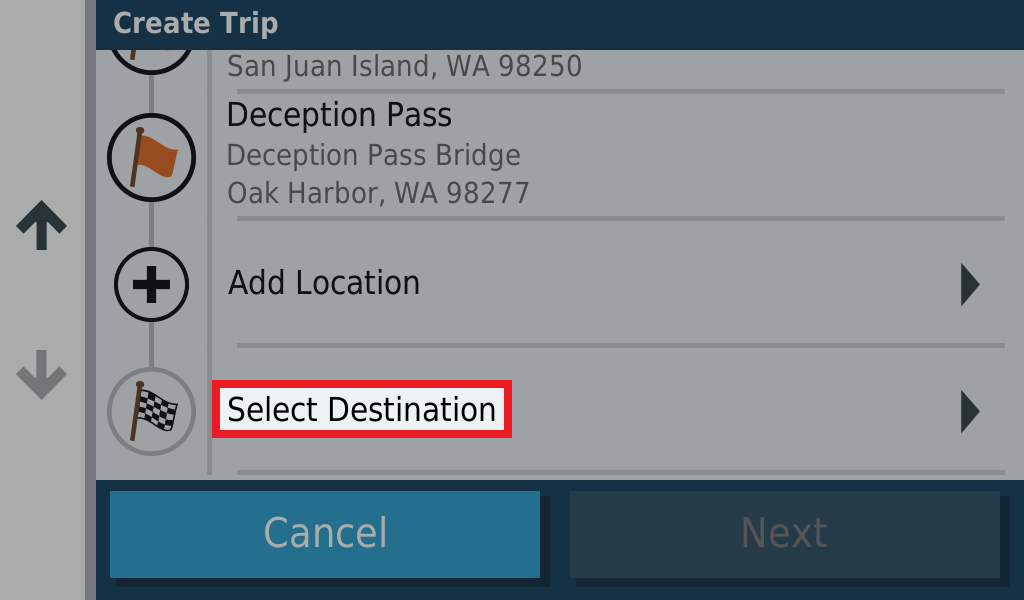Tap the partially visible top flag icon
Viewport: 1024px width, 600px height.
[x=152, y=62]
